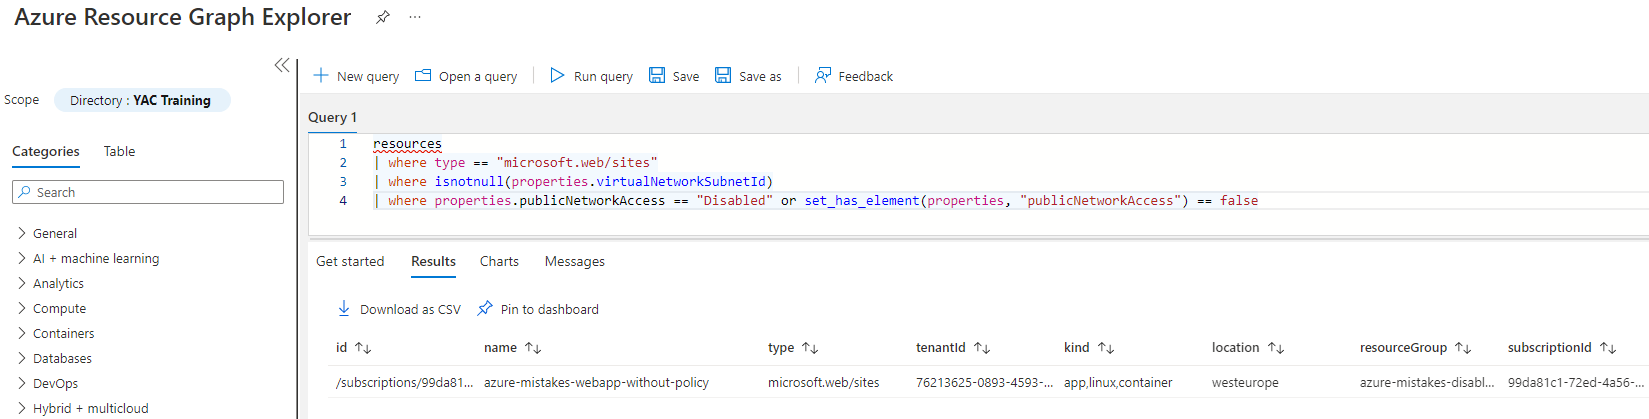Click the Download as CSV arrow icon

click(x=344, y=308)
